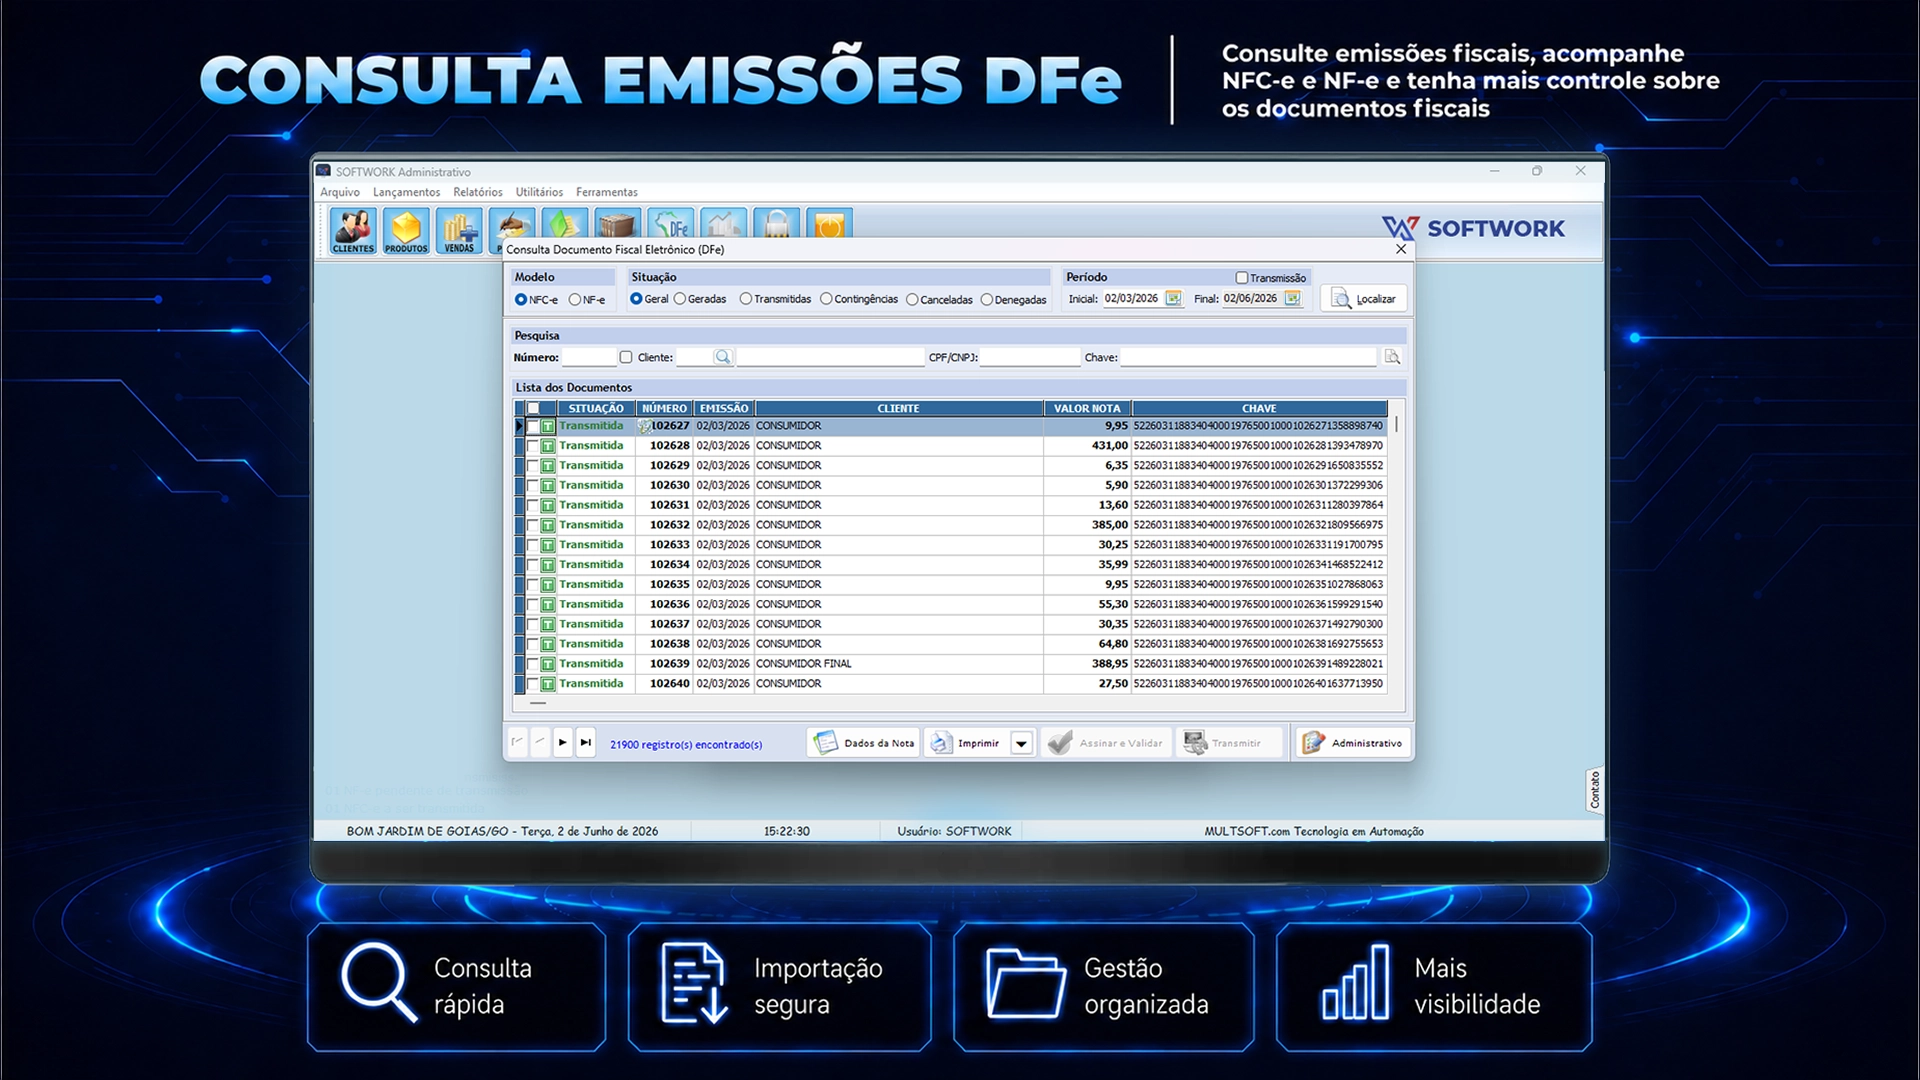Click the Administrativo button
1920x1080 pixels.
[1353, 743]
